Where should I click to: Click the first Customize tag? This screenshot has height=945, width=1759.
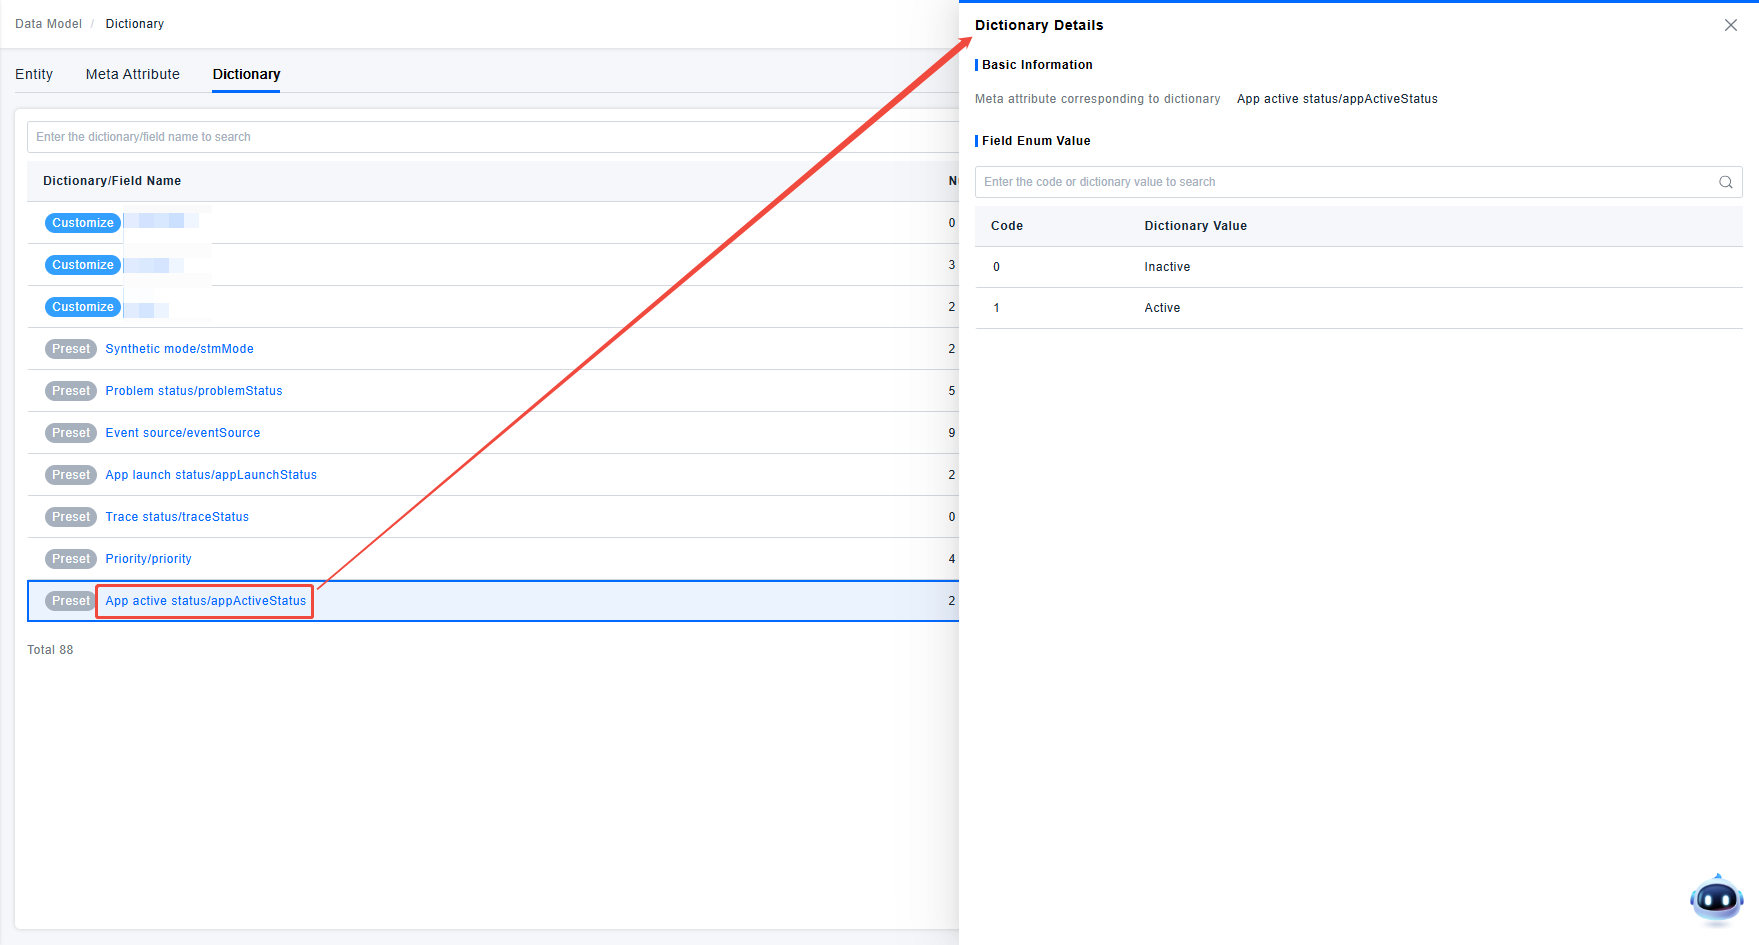click(82, 223)
